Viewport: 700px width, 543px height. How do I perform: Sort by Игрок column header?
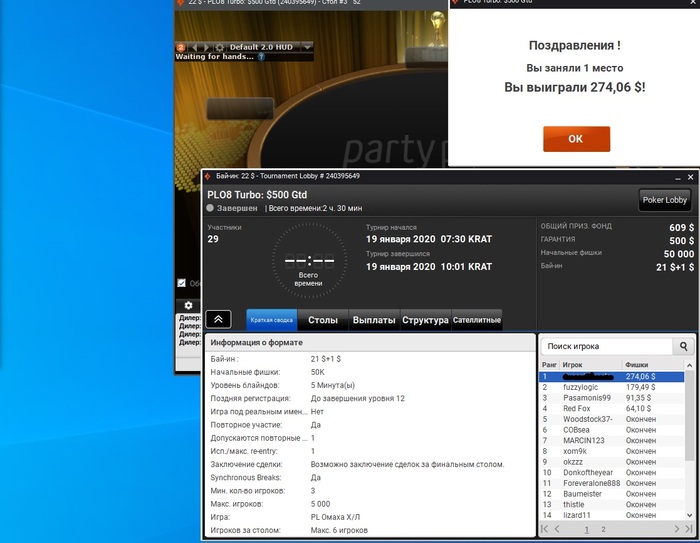tap(590, 365)
